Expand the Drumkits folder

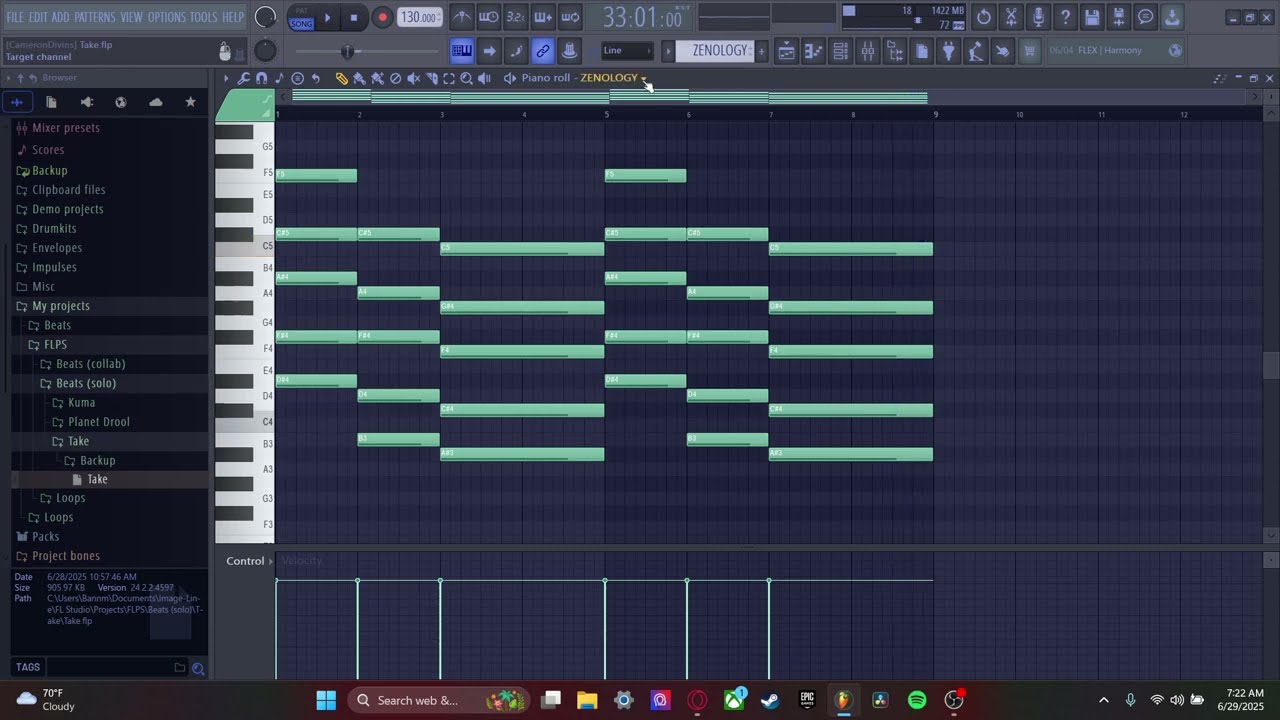[46, 229]
